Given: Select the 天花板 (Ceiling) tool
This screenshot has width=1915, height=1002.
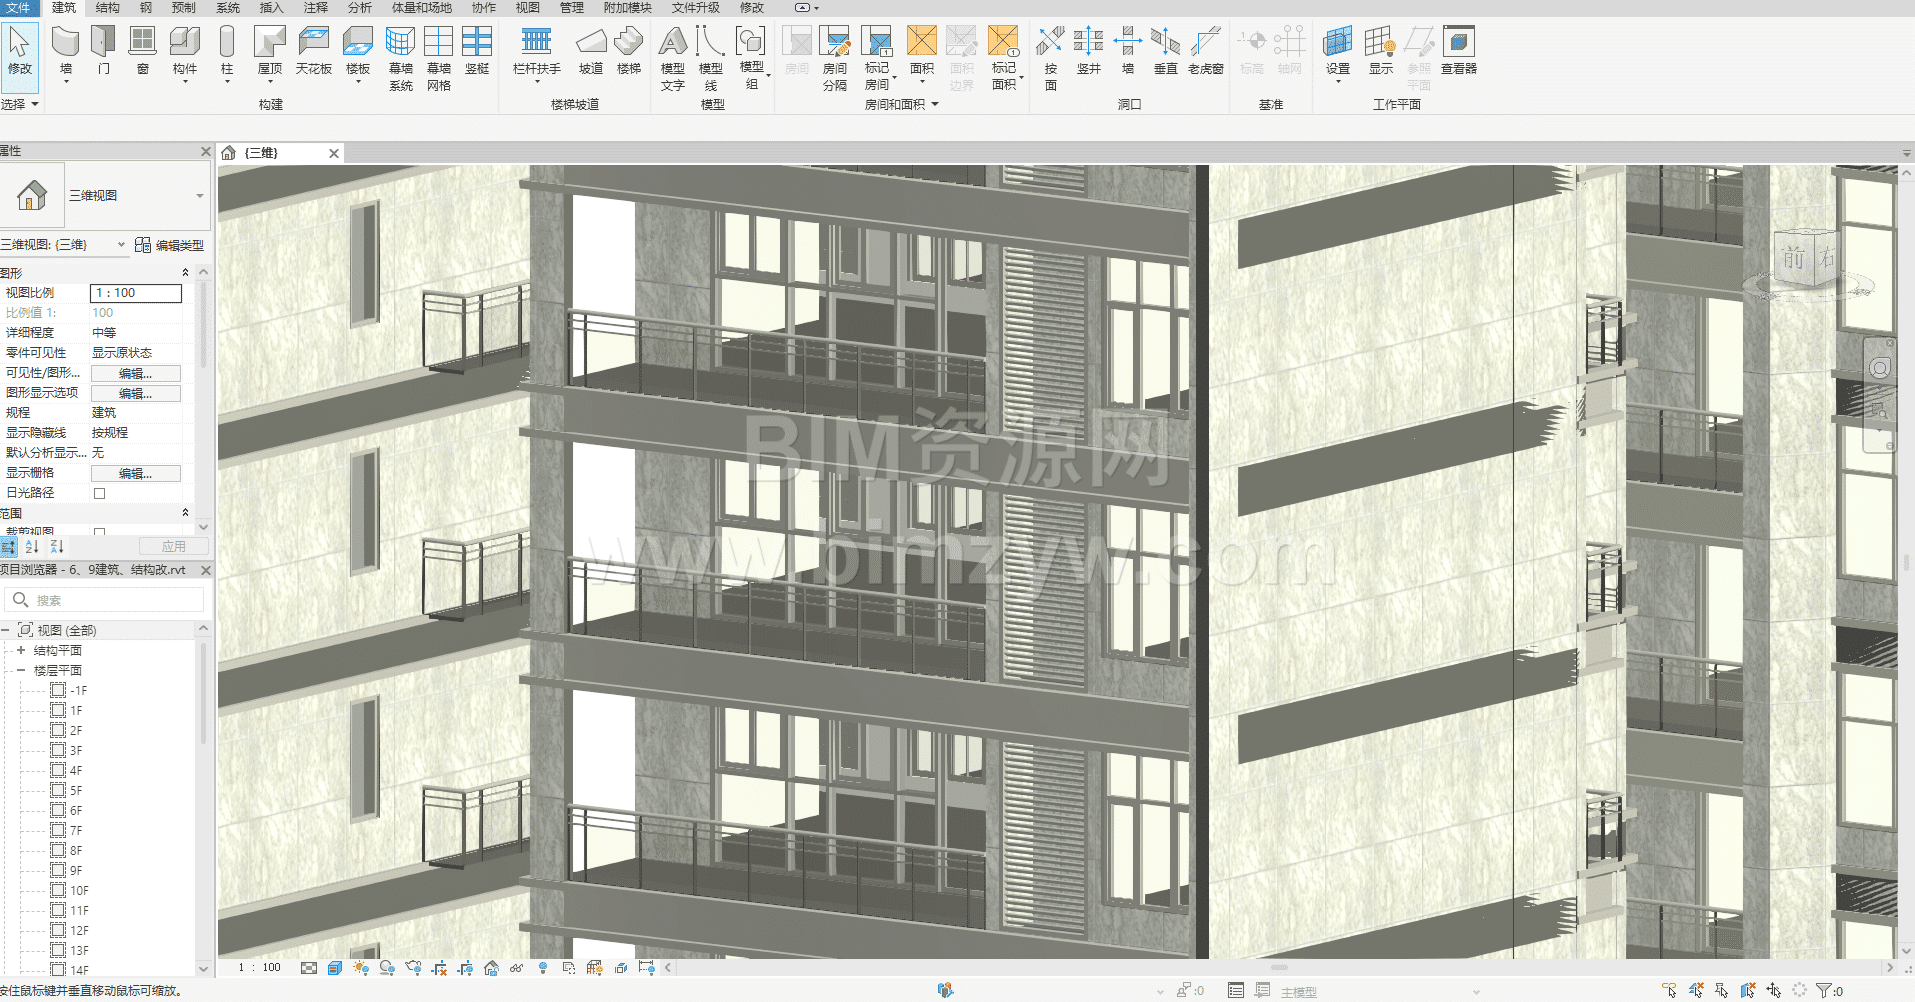Looking at the screenshot, I should 313,50.
